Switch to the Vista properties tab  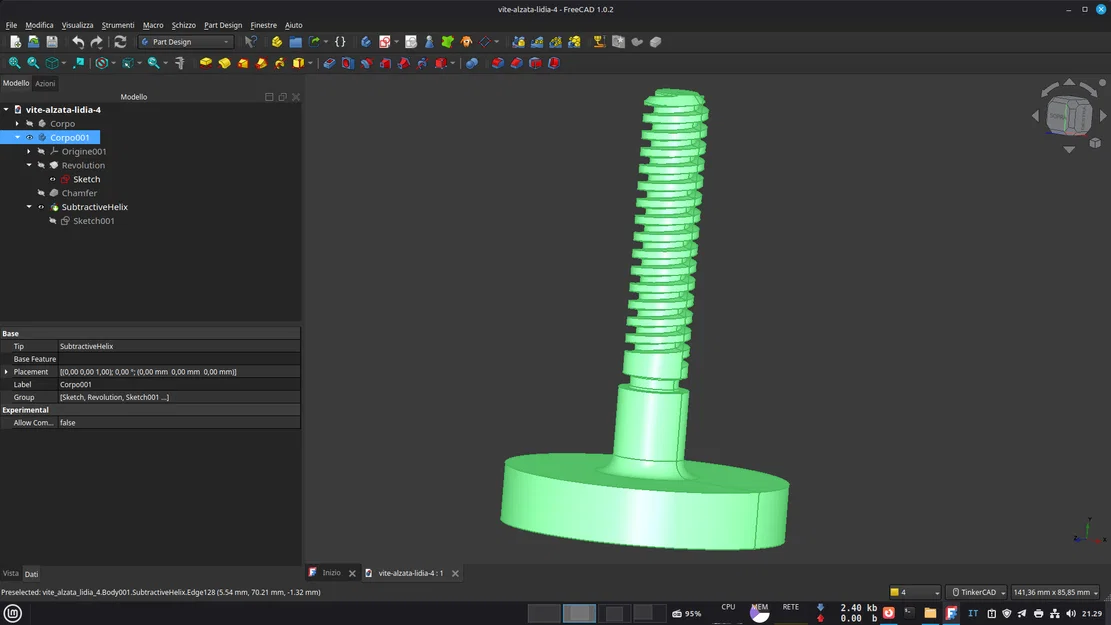tap(11, 573)
